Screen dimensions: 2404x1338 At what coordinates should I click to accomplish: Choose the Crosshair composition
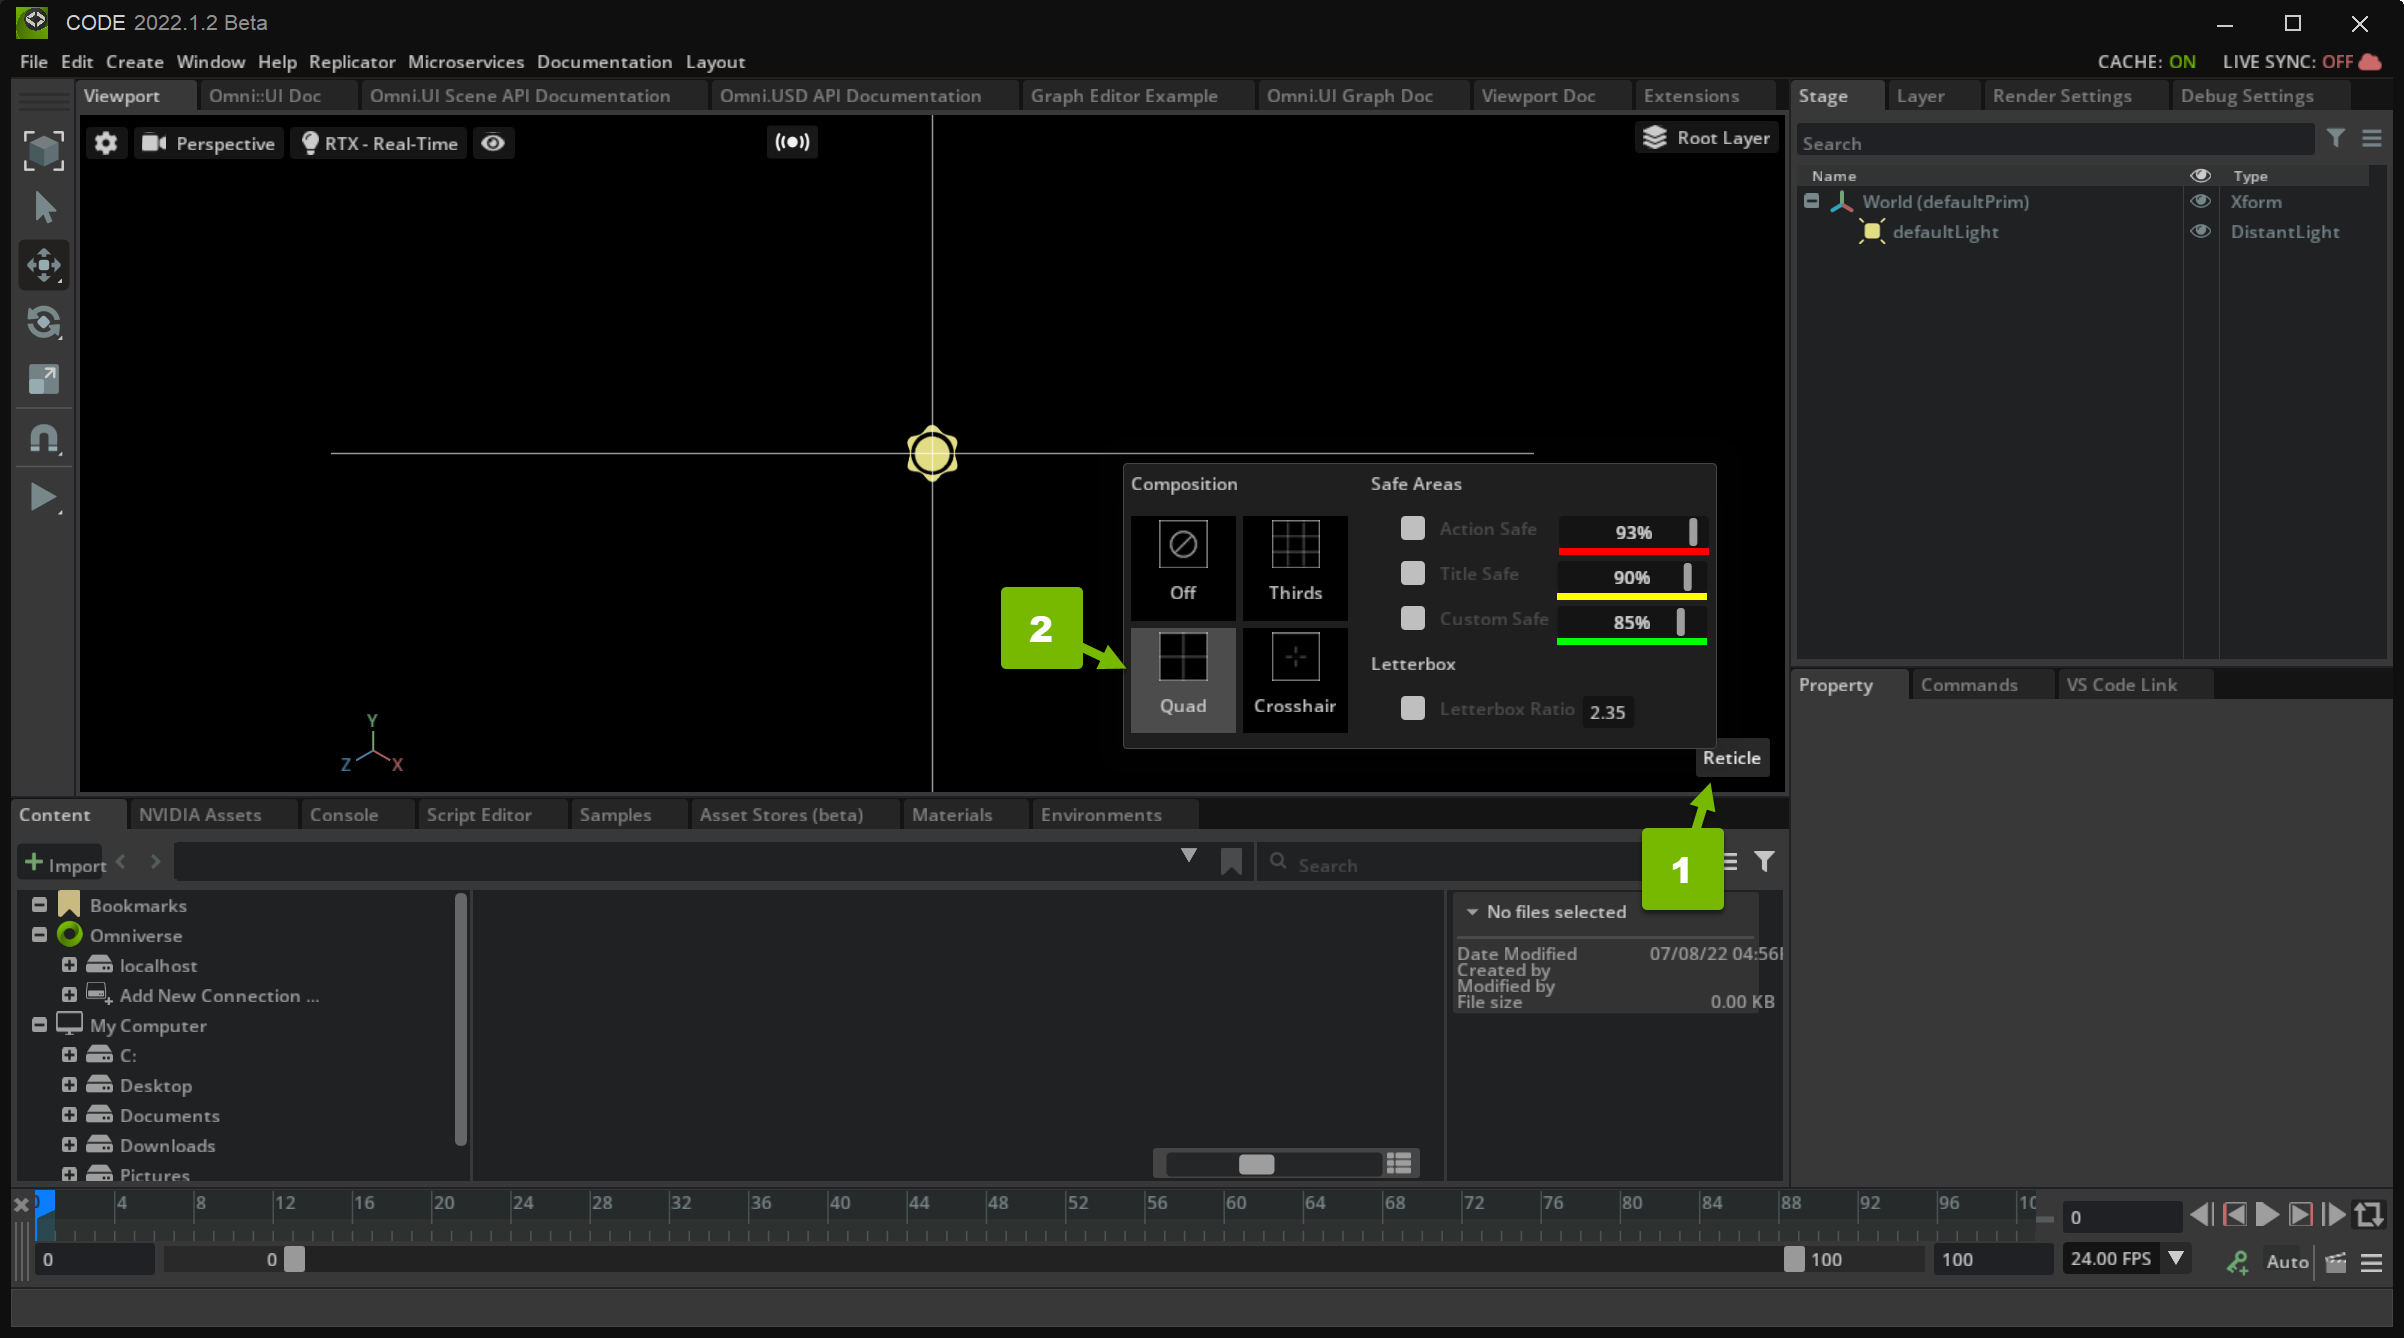1295,679
